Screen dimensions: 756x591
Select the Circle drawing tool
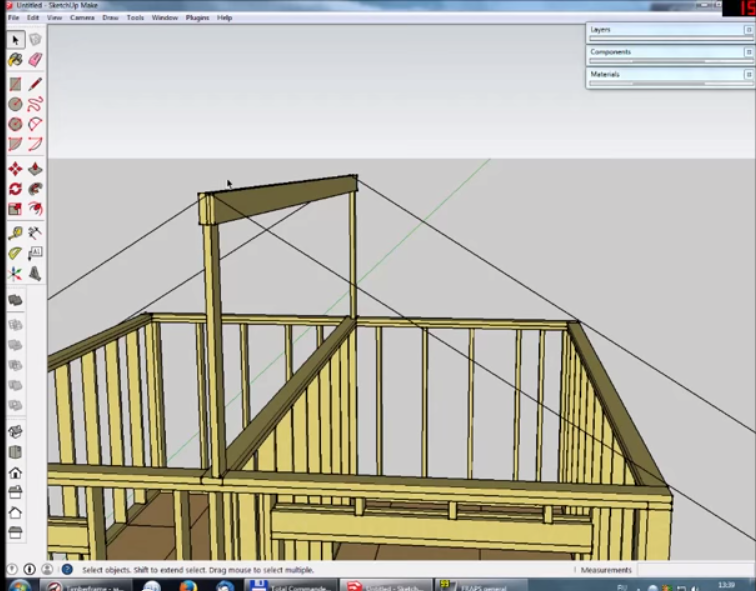tap(15, 104)
